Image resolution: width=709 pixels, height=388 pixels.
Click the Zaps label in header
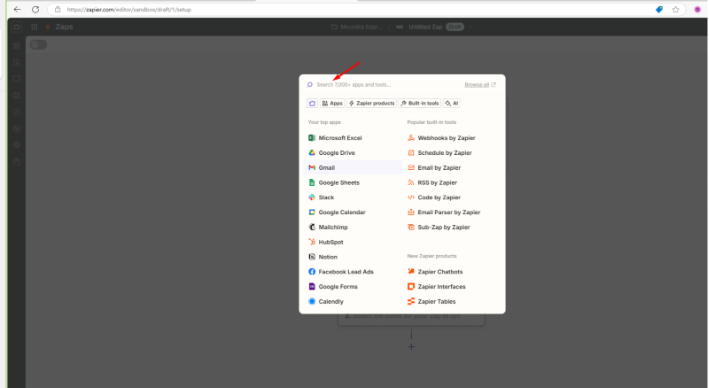pos(64,27)
